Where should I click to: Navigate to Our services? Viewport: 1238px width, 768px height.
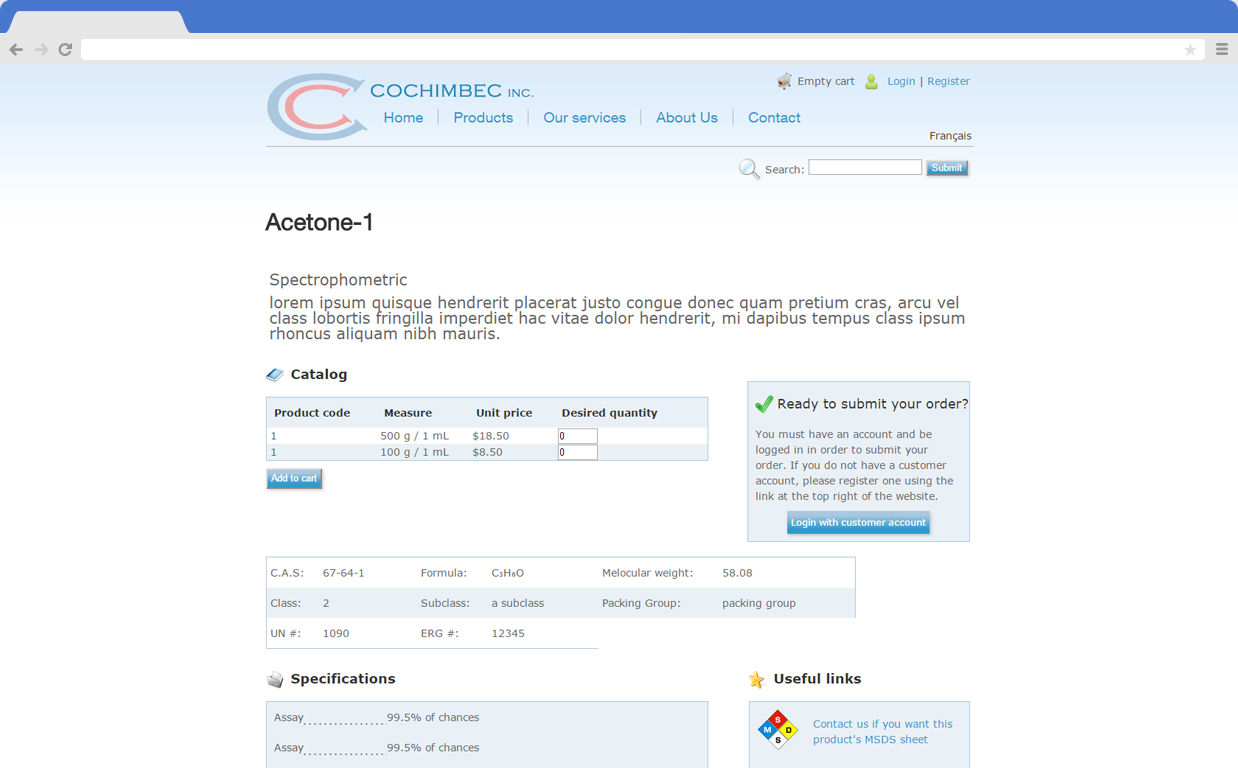point(584,117)
